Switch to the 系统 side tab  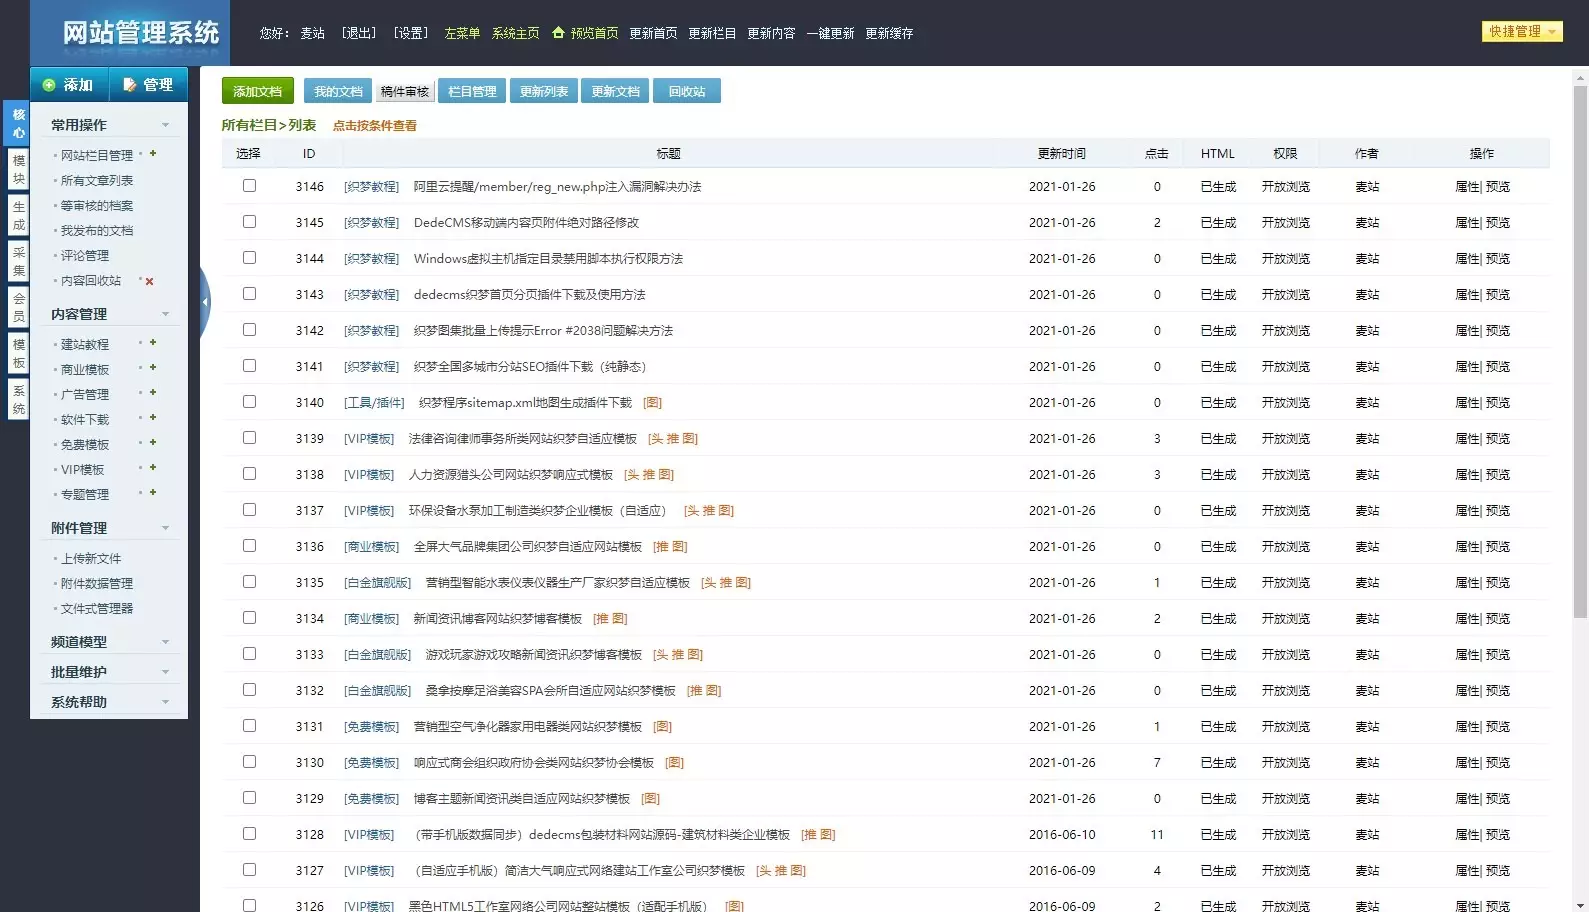coord(18,399)
